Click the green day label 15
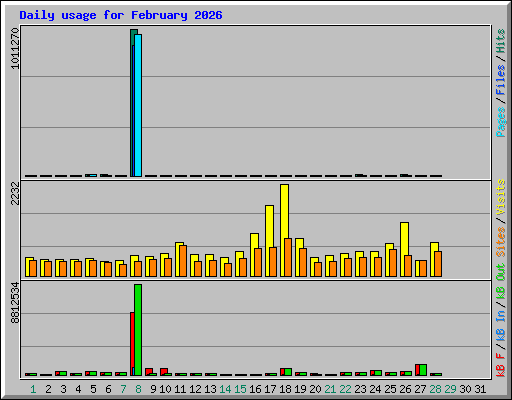The width and height of the screenshot is (512, 400). (240, 389)
